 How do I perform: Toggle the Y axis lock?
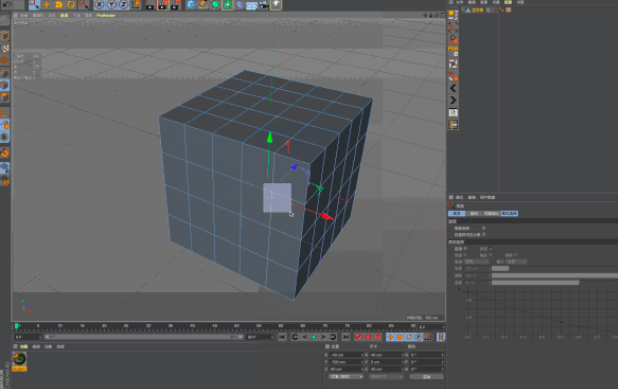click(112, 4)
